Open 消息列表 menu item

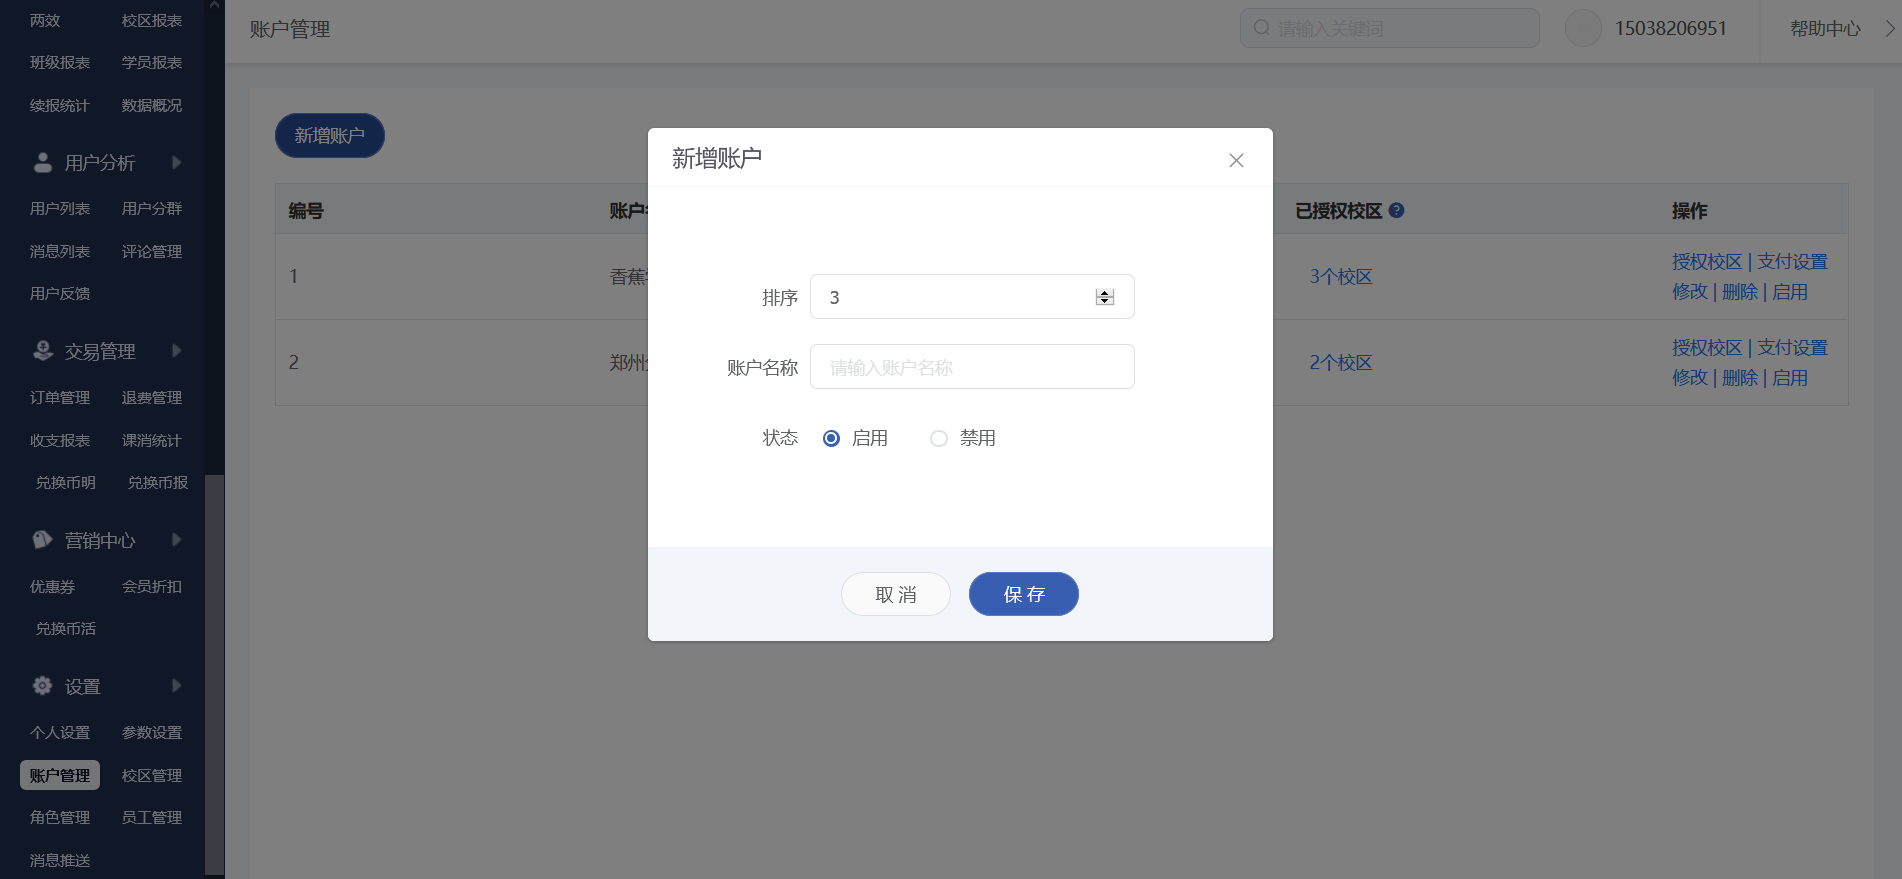pos(60,251)
